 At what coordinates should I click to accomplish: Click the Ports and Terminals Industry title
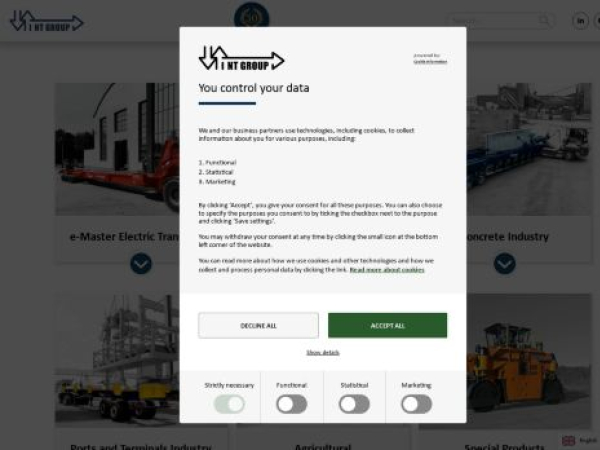click(141, 447)
